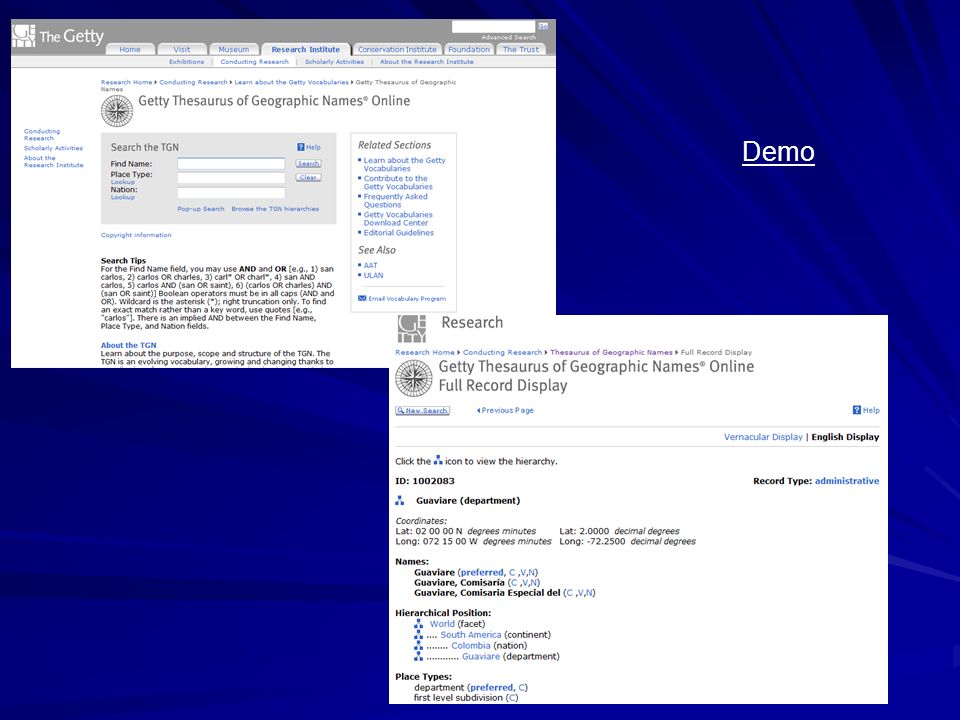Click the World link under Hierarchical Position
Viewport: 960px width, 720px height.
click(x=442, y=624)
